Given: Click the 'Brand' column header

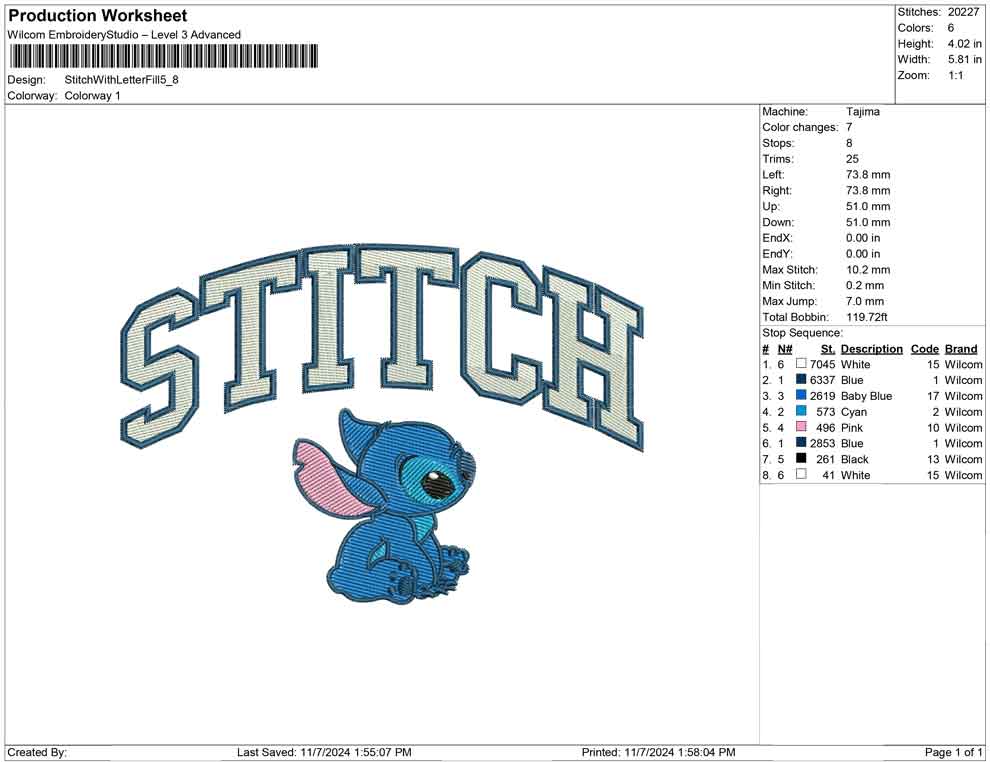Looking at the screenshot, I should click(961, 348).
